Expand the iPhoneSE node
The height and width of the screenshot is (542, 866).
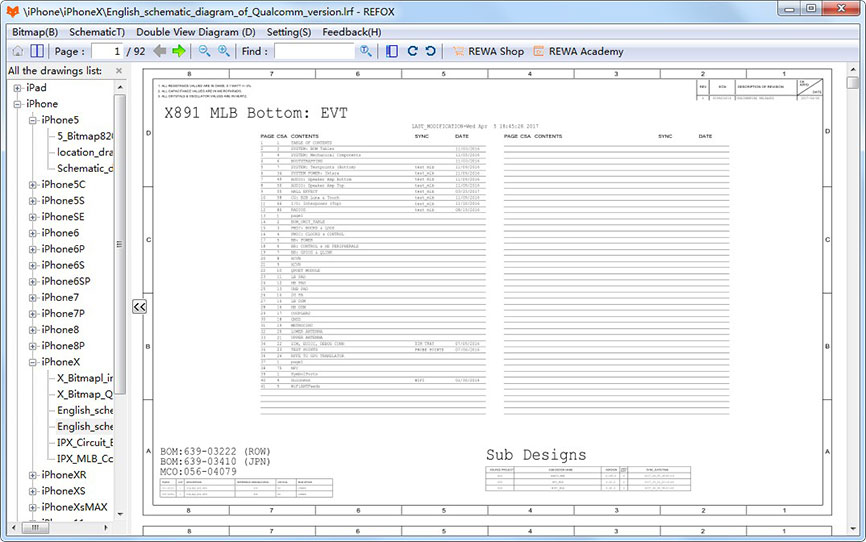[x=33, y=217]
